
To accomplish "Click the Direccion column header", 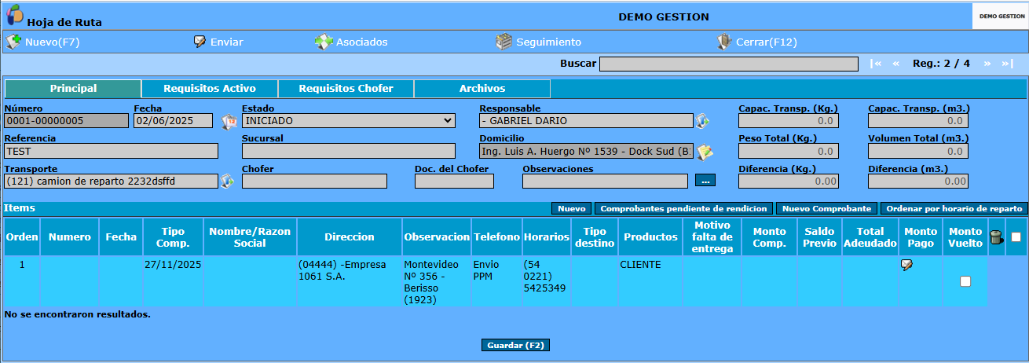I will point(349,237).
